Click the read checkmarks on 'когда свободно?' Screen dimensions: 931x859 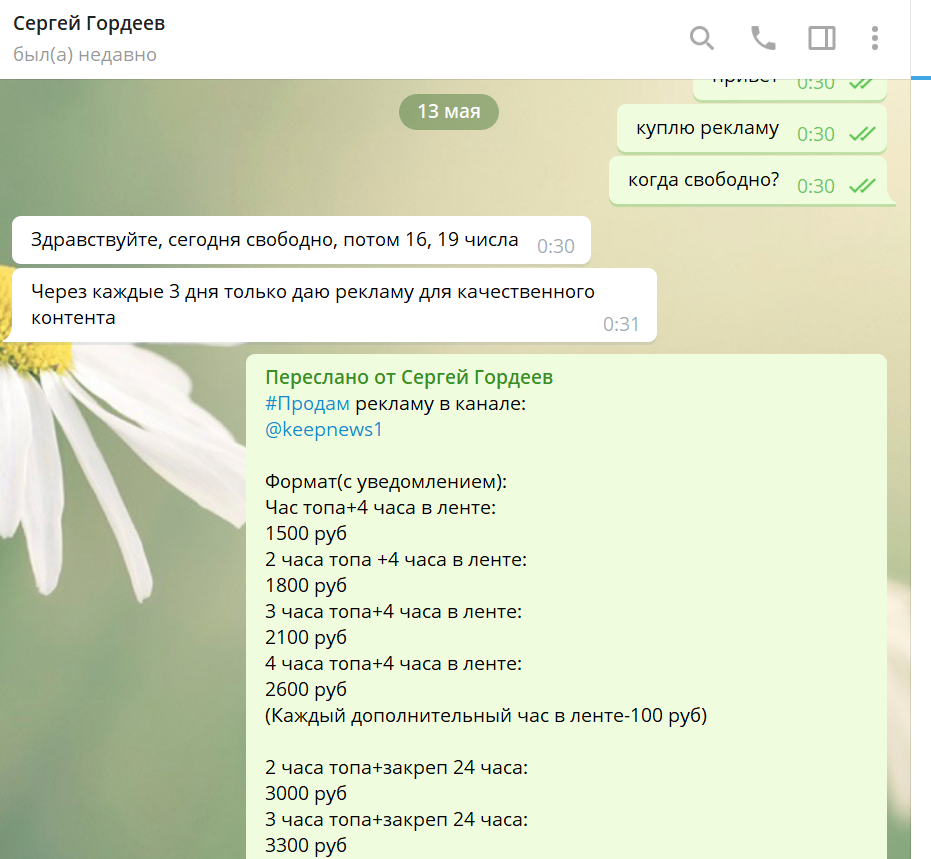862,186
